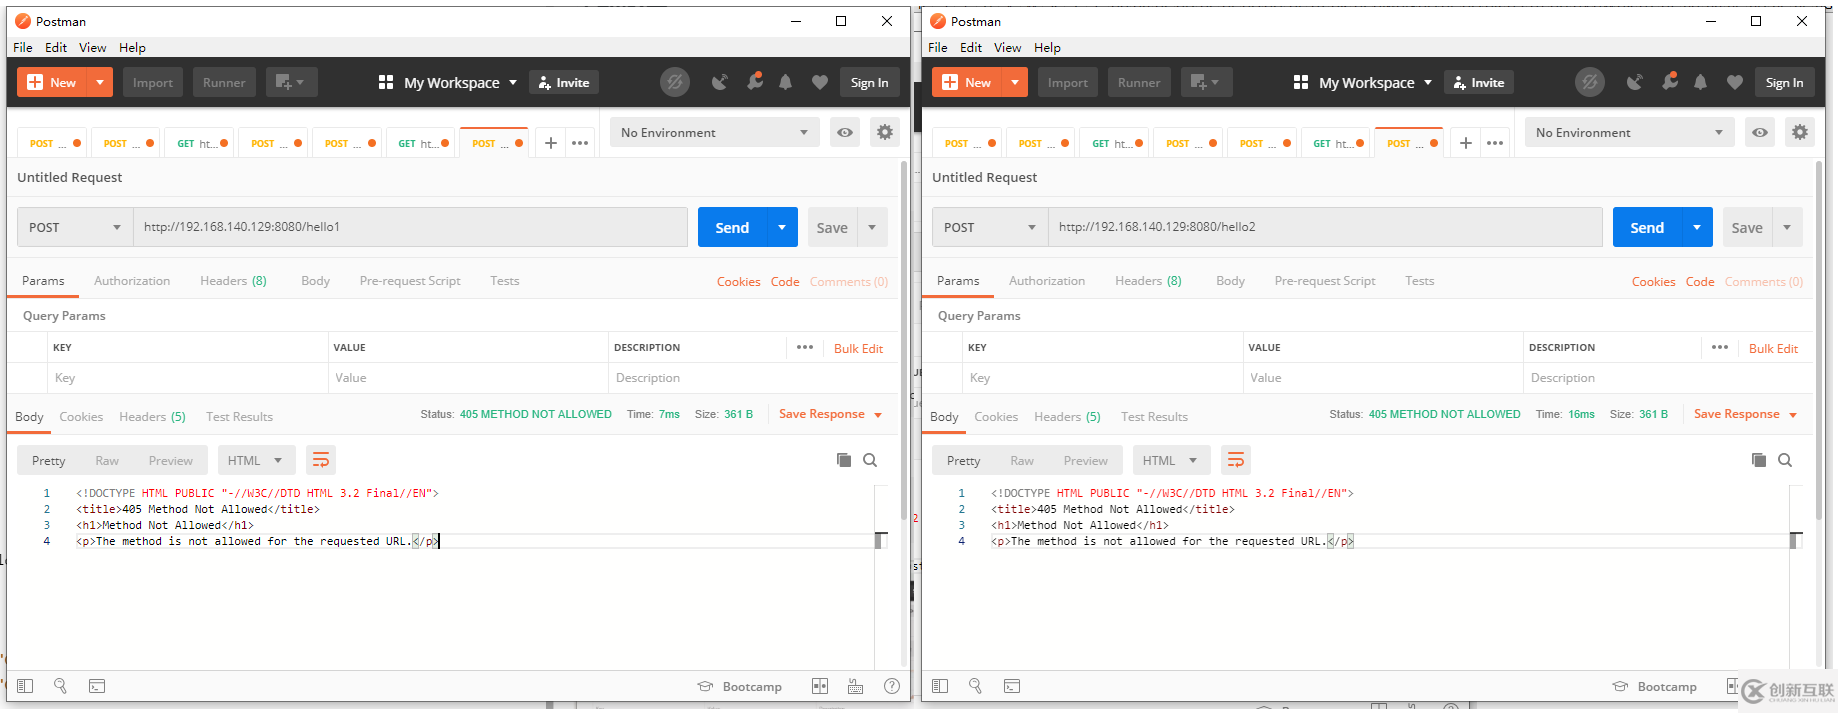Screen dimensions: 1838x713
Task: Switch two-pane layout icon in left status bar
Action: (820, 686)
